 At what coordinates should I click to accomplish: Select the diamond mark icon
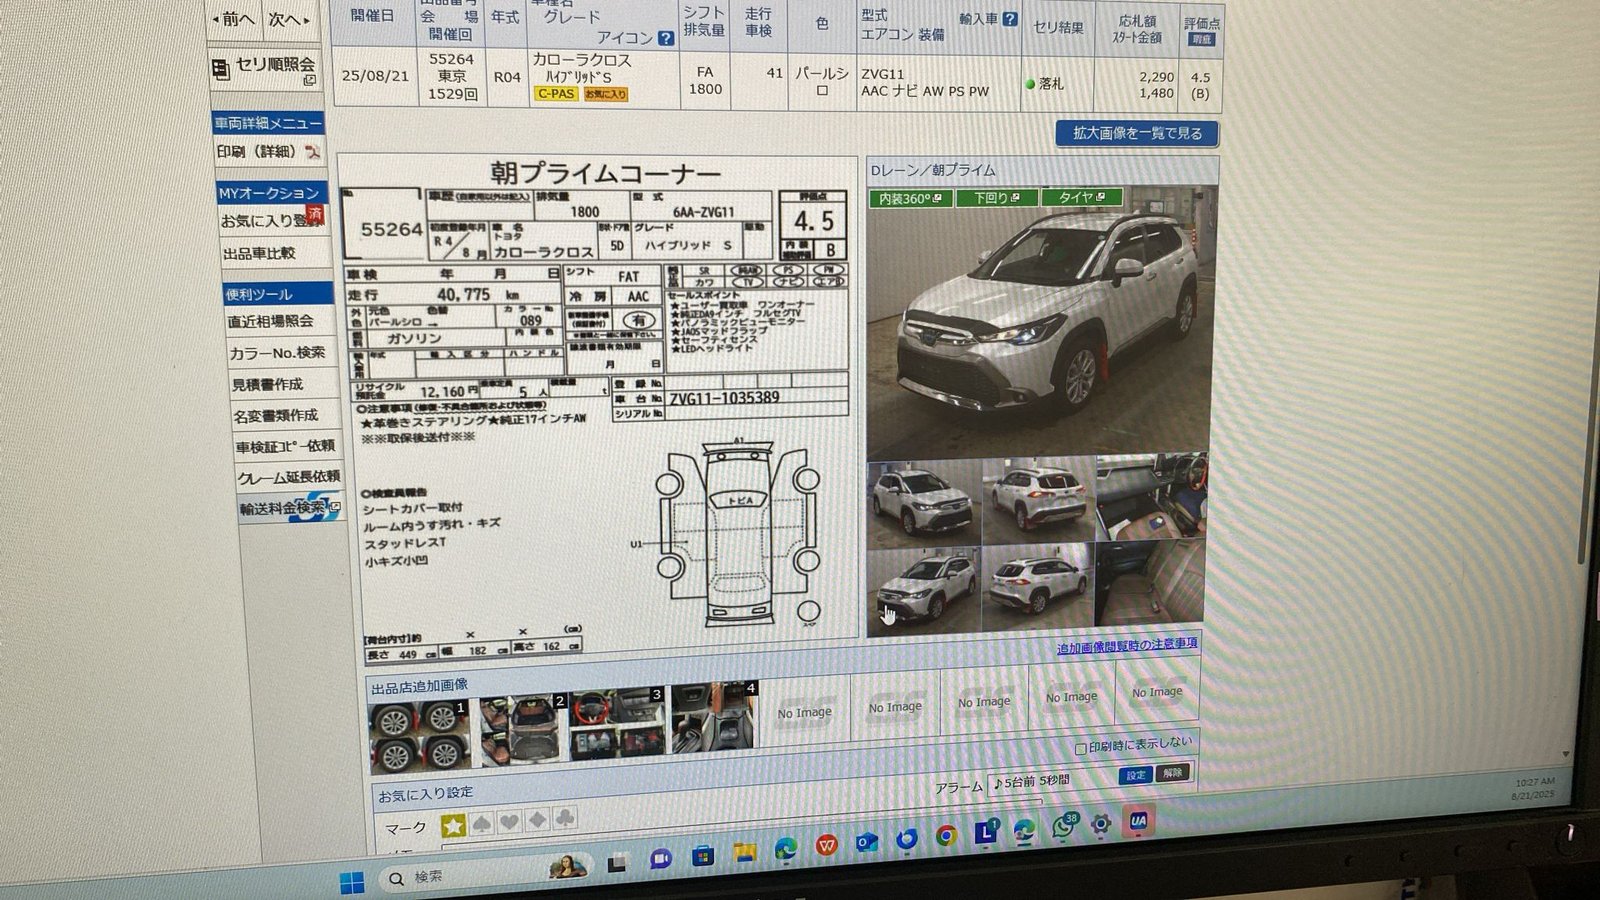point(537,820)
